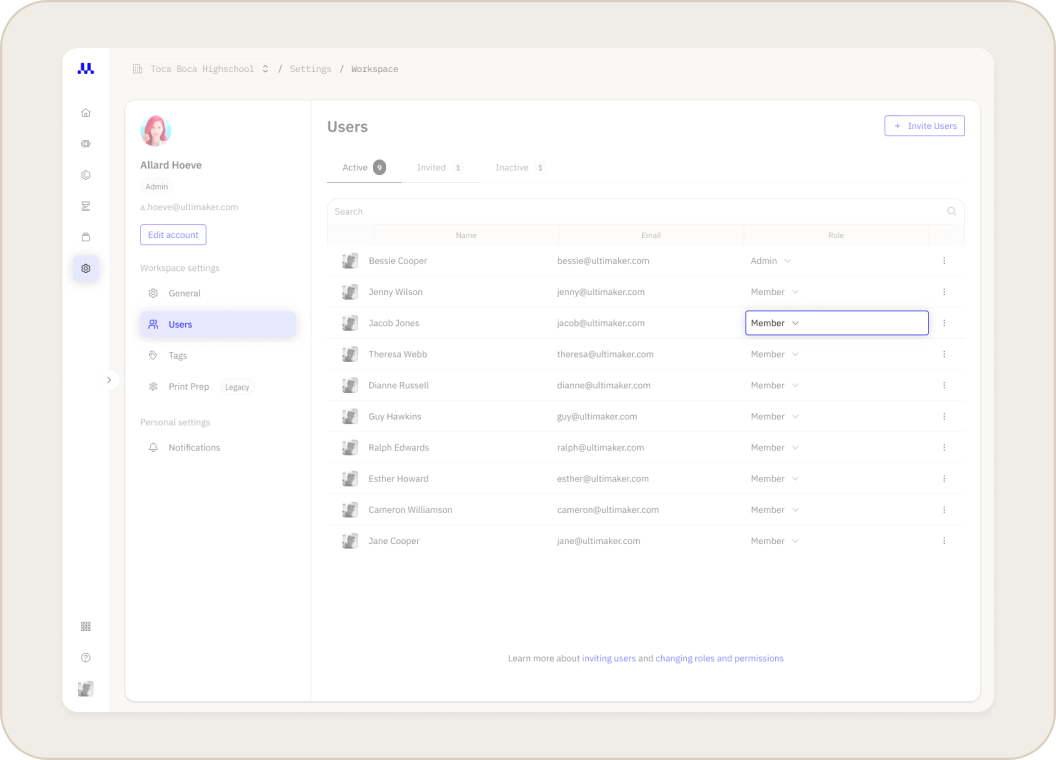The width and height of the screenshot is (1056, 760).
Task: Open the third sidebar icon below printers
Action: pyautogui.click(x=86, y=175)
